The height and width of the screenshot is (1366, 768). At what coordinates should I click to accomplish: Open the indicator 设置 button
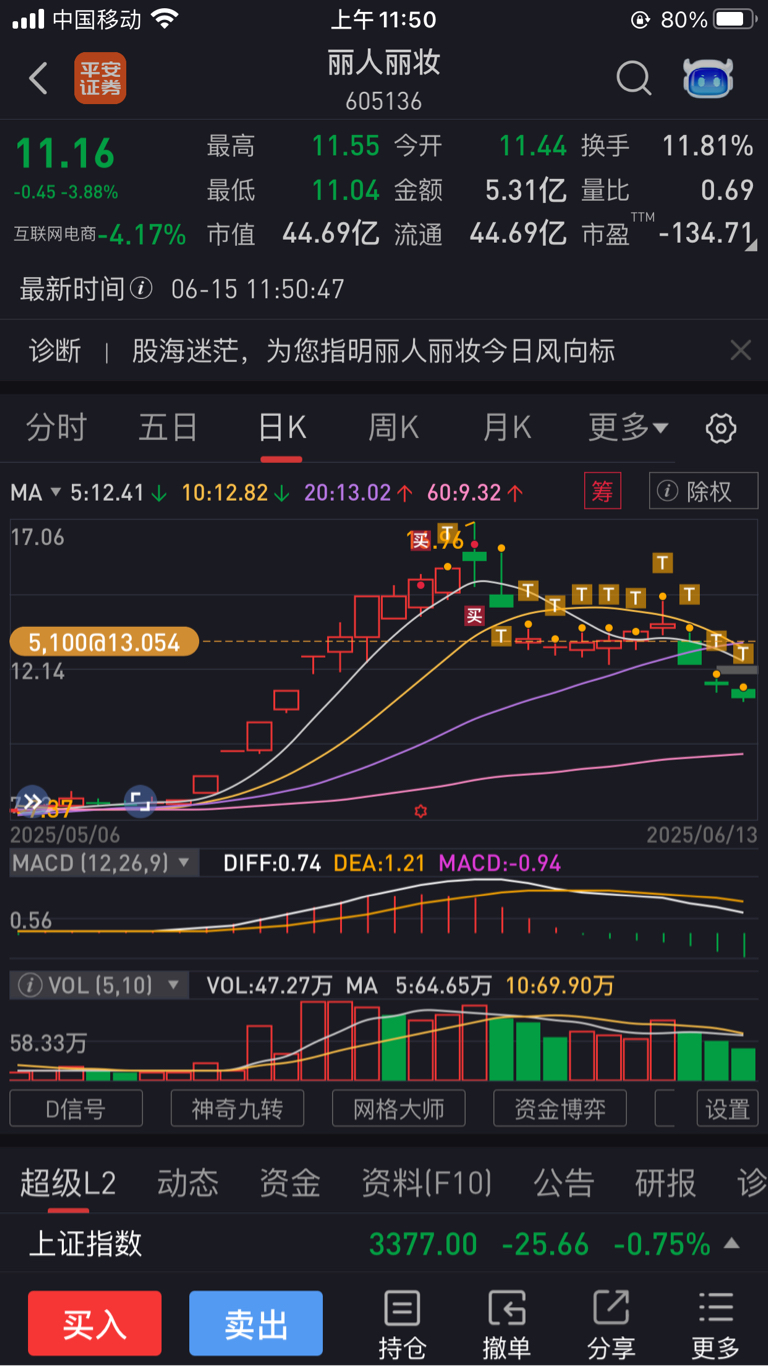click(727, 1108)
